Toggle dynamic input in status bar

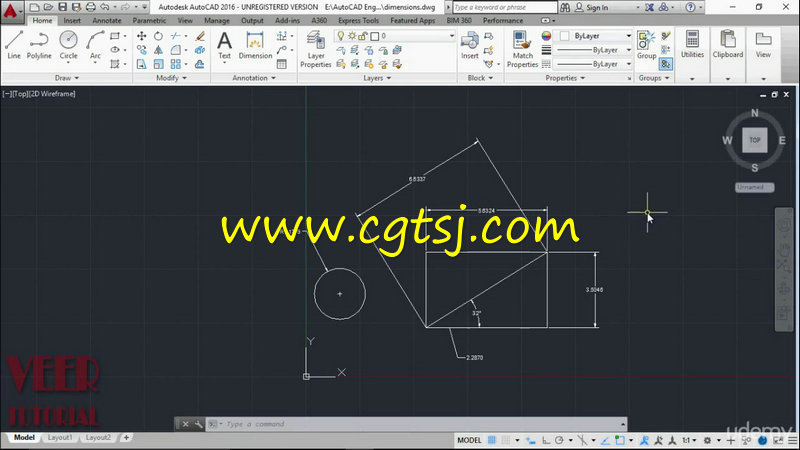coord(531,440)
